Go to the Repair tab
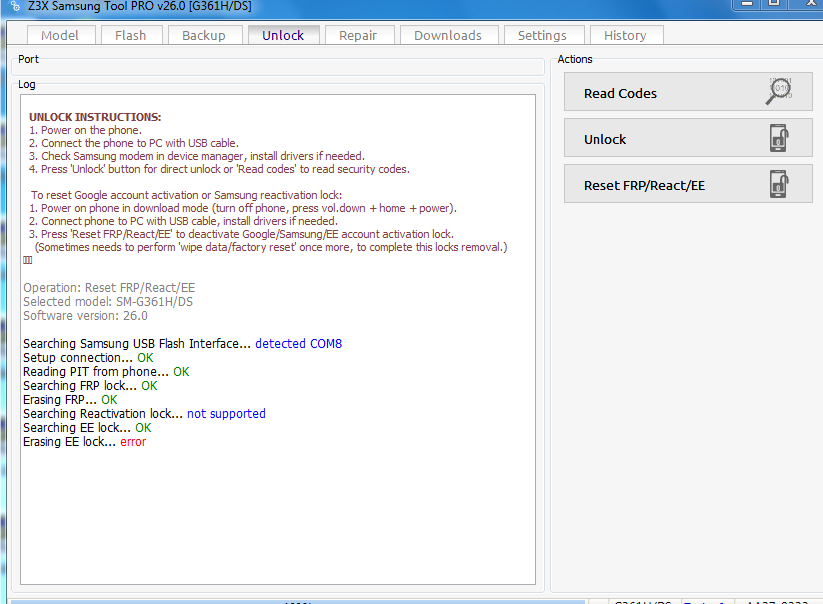 pyautogui.click(x=358, y=35)
